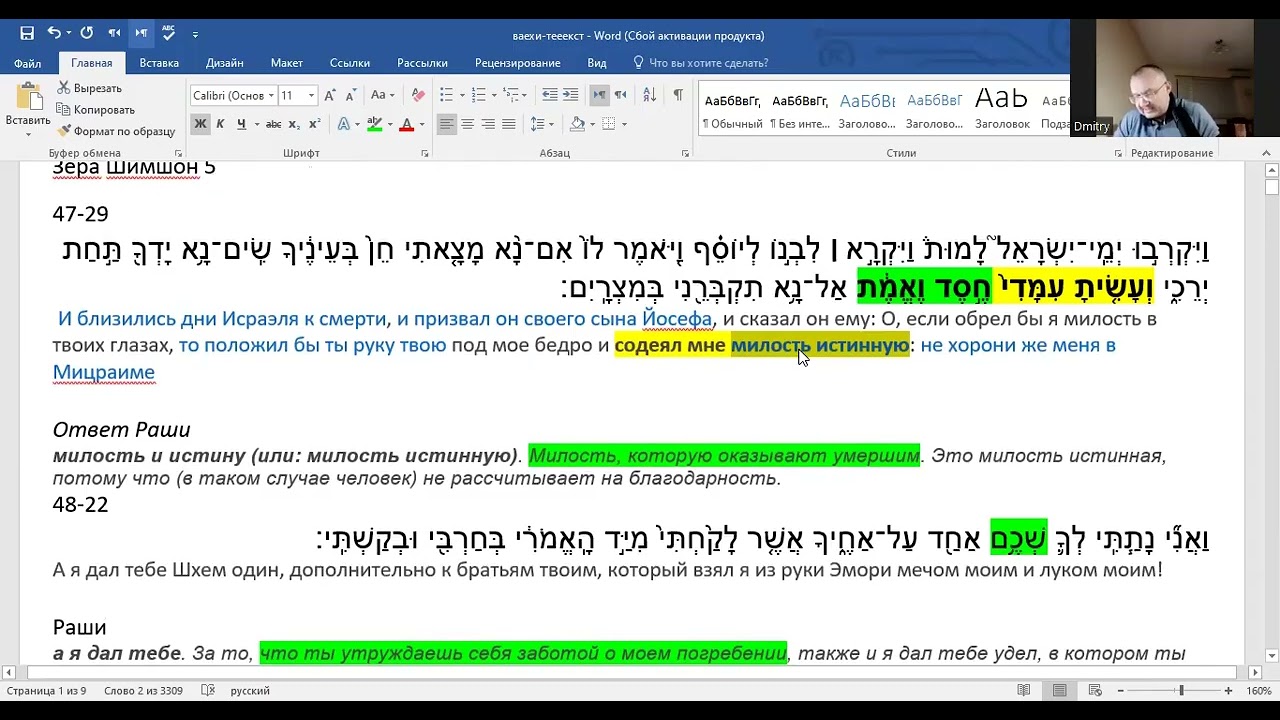This screenshot has width=1280, height=720.
Task: Click Вырезать to cut the selection
Action: tap(89, 88)
